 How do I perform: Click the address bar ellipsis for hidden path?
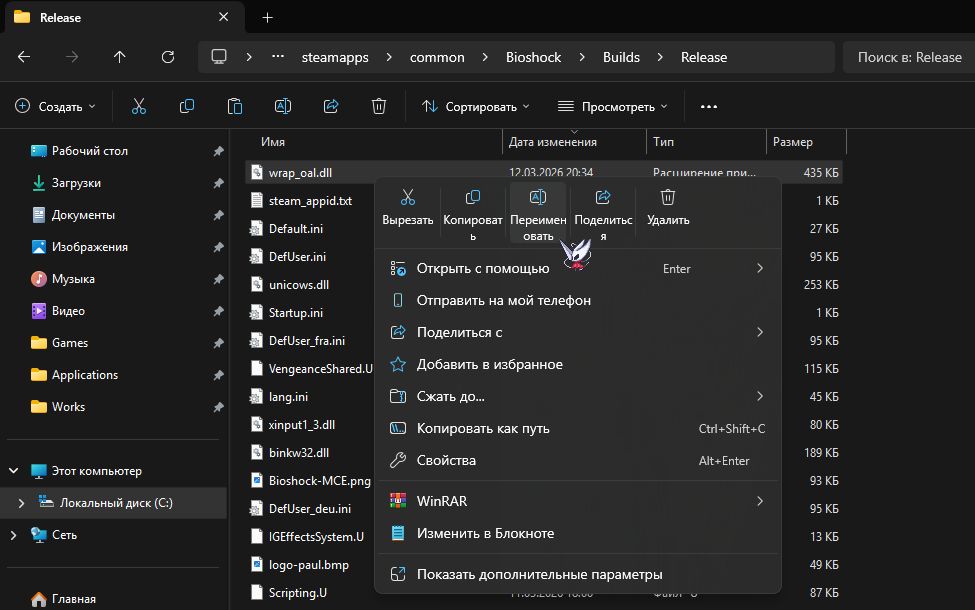(x=278, y=57)
